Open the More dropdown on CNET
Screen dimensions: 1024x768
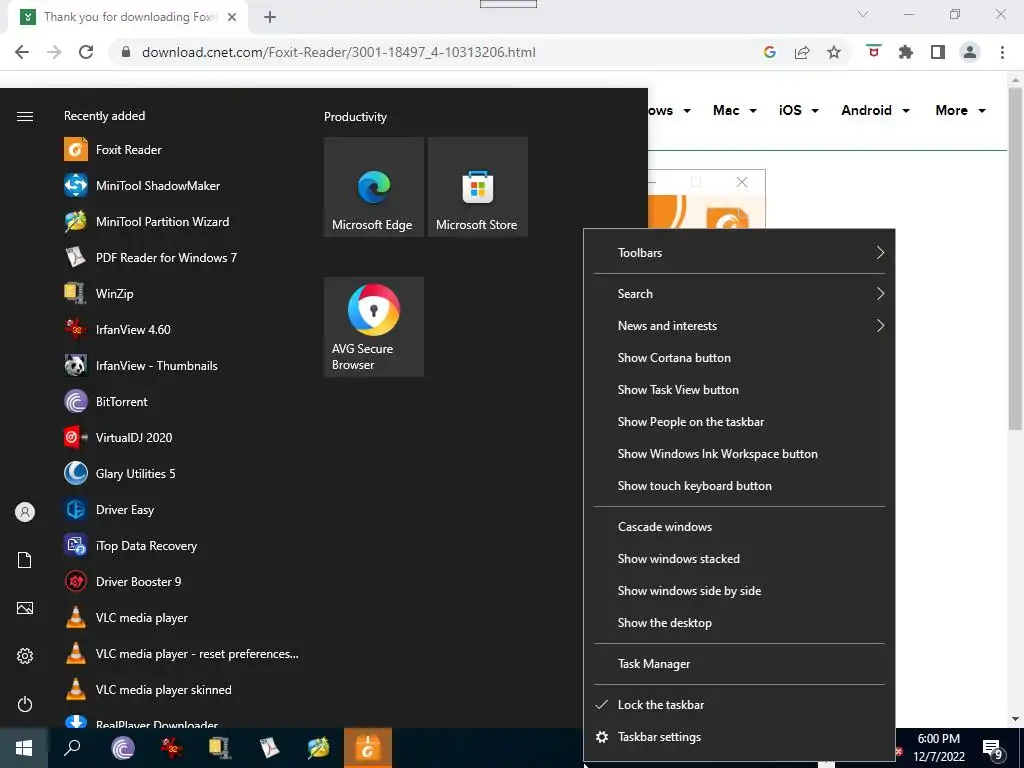click(960, 110)
